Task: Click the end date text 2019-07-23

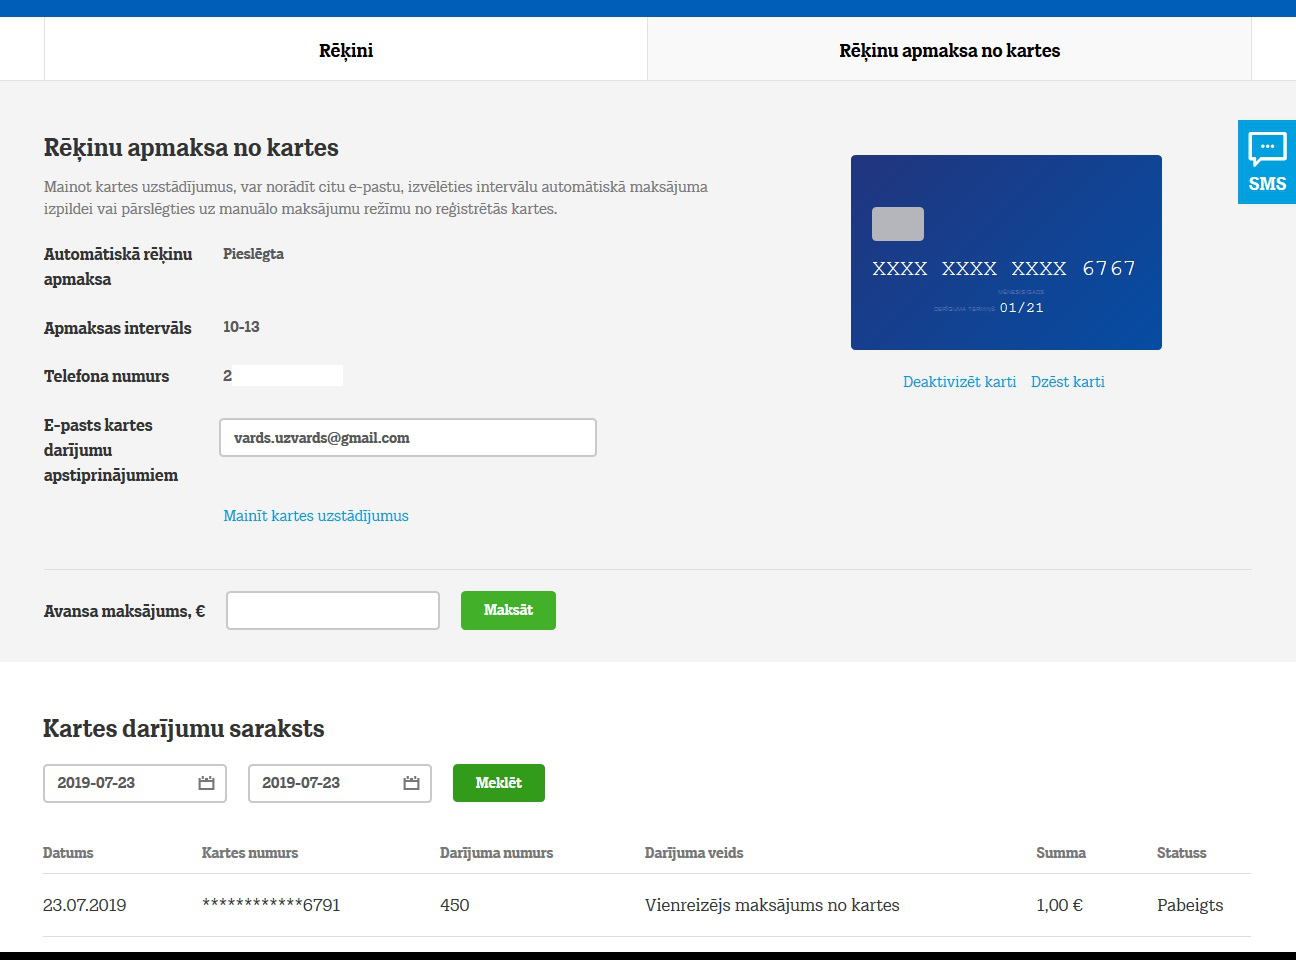Action: pos(301,783)
